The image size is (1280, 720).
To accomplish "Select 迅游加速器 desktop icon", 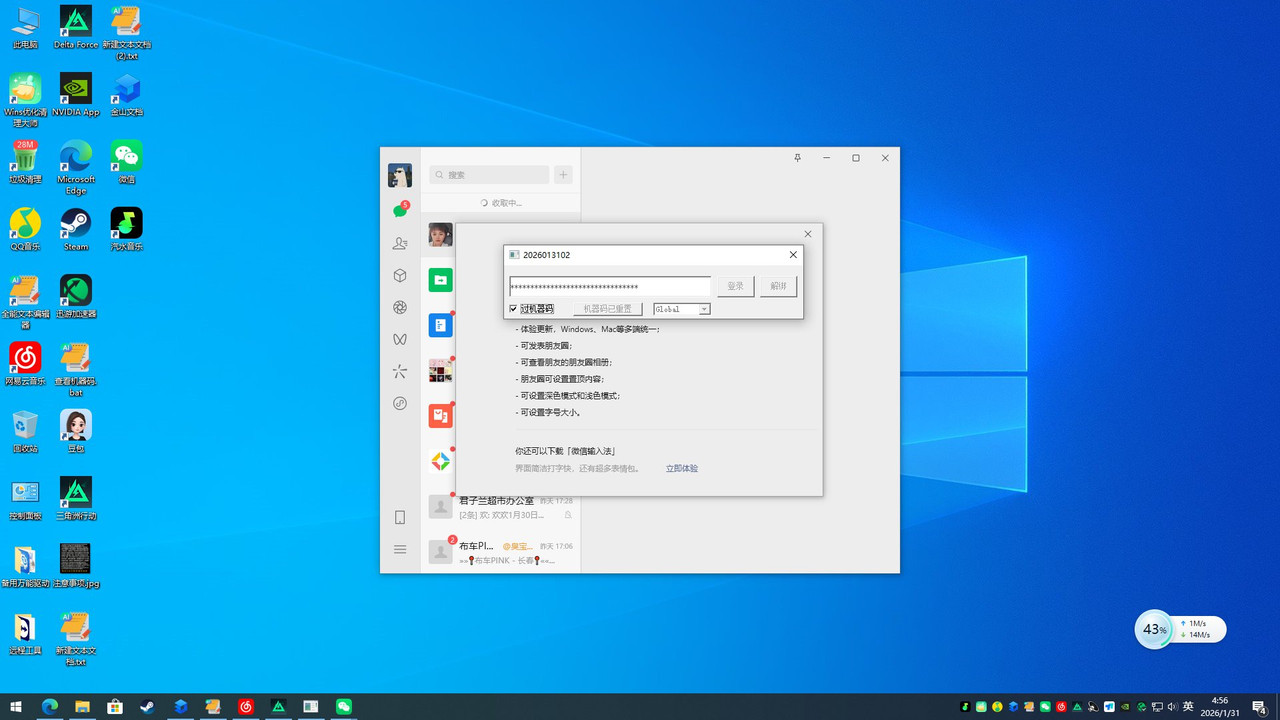I will tap(76, 296).
